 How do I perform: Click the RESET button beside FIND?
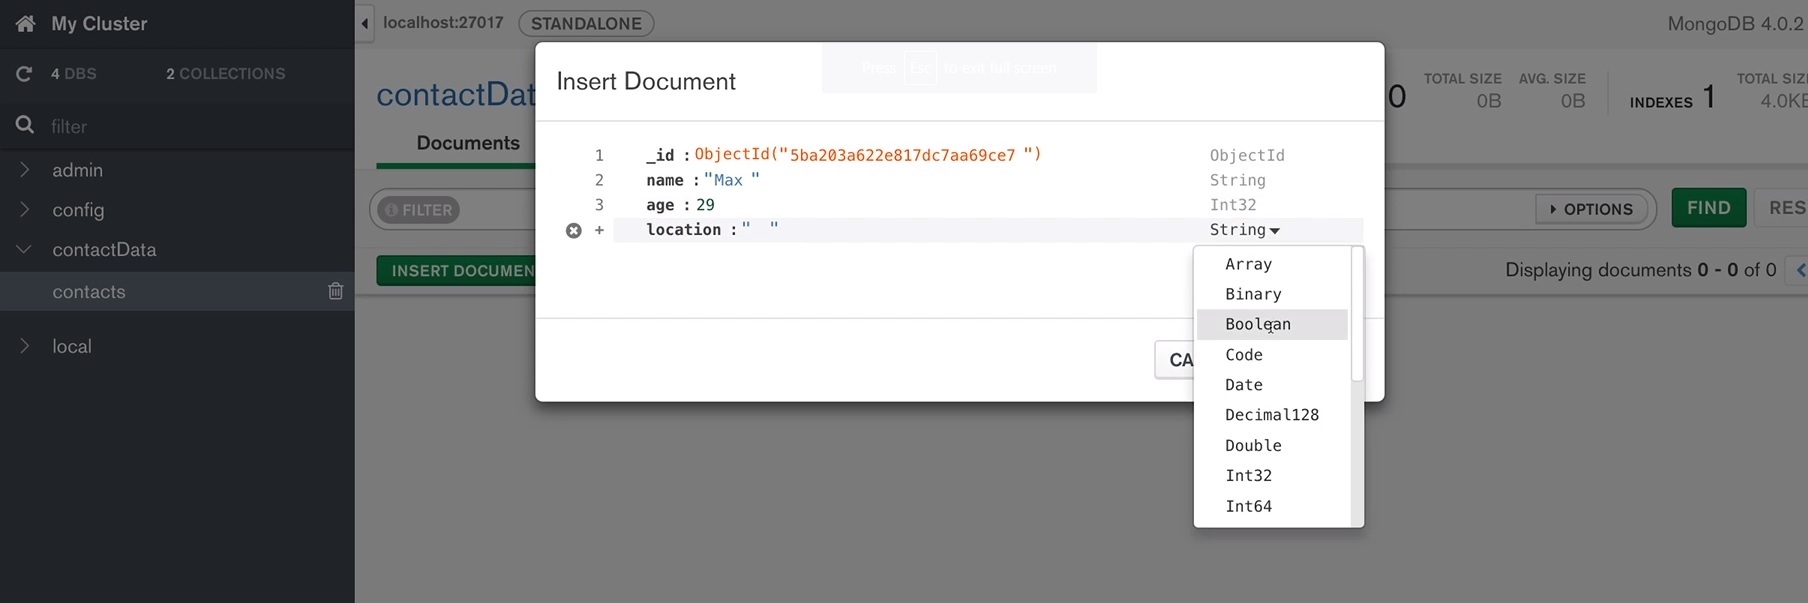pos(1782,208)
